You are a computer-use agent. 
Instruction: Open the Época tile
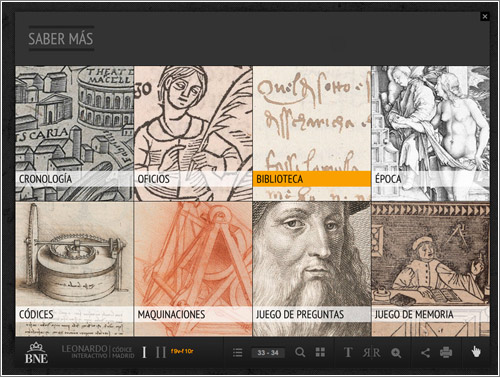[x=431, y=133]
